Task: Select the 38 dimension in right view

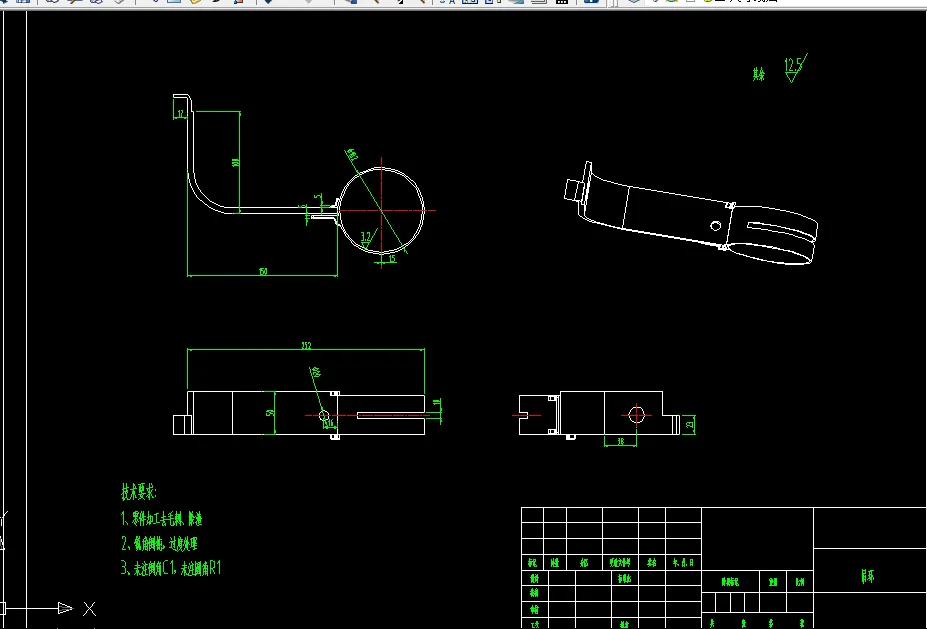Action: click(x=621, y=441)
